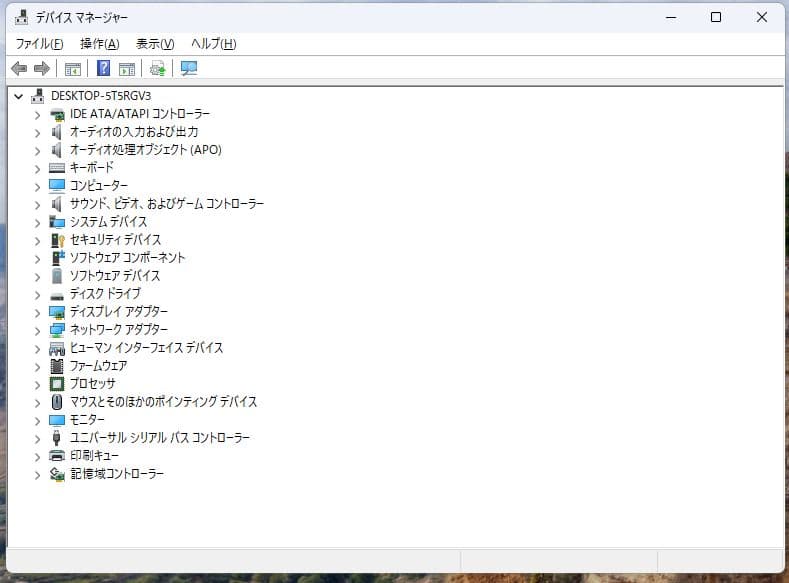Select the システム デバイス label
The image size is (789, 583).
[x=108, y=222]
